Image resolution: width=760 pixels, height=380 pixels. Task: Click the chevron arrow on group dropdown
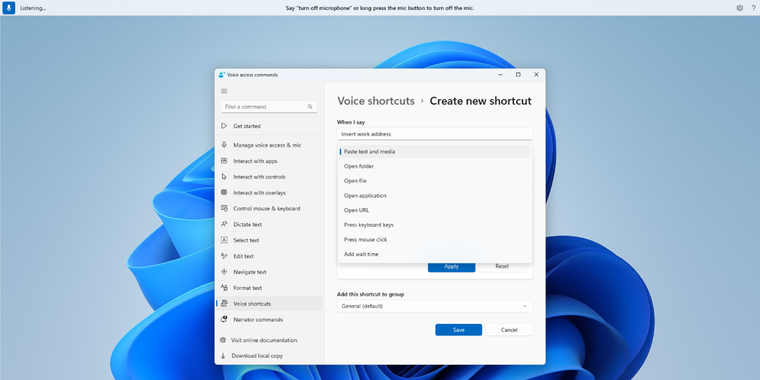click(525, 306)
